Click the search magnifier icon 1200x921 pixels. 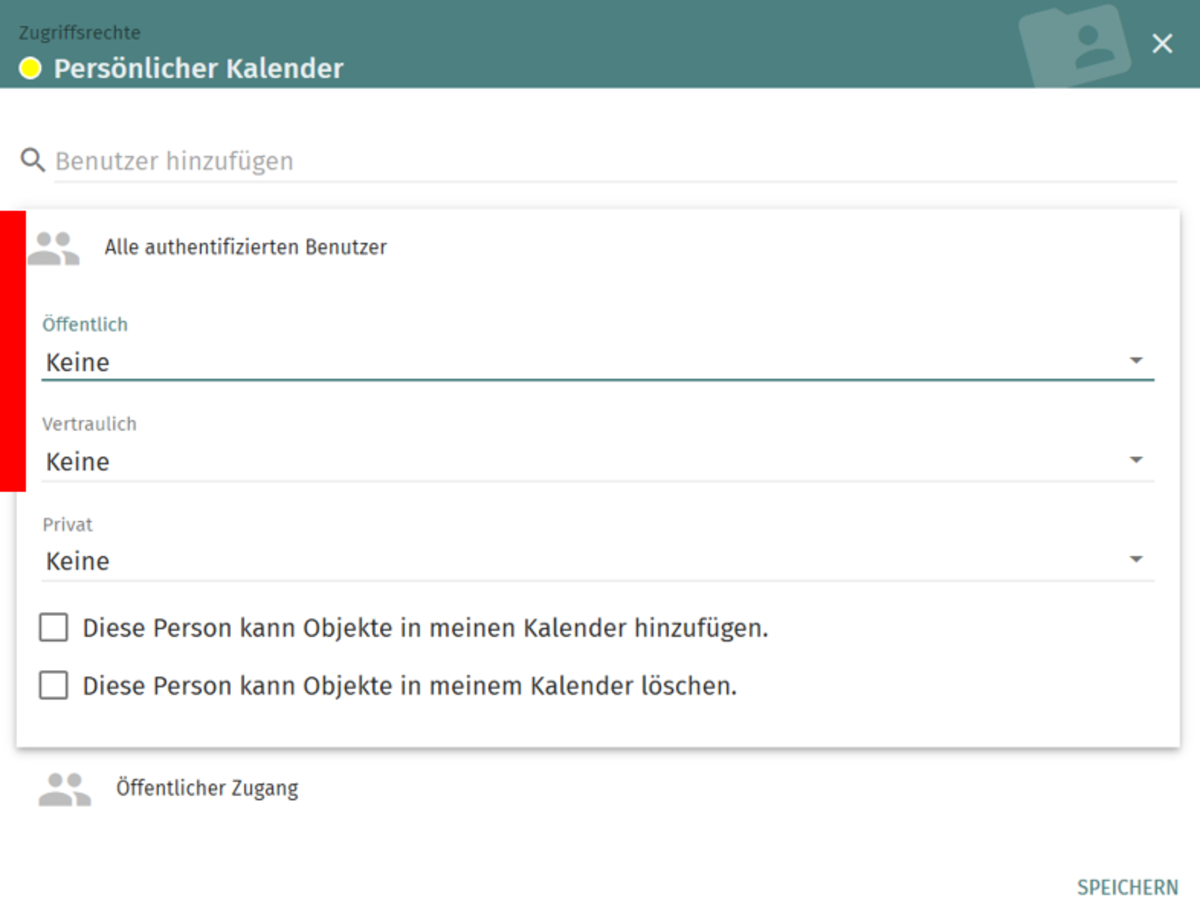click(x=33, y=160)
